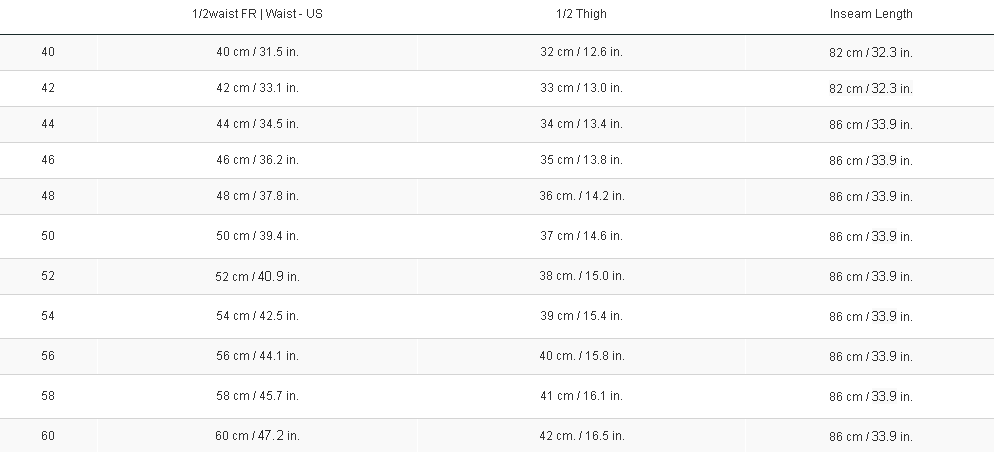994x452 pixels.
Task: Click waist cell "54 cm / 42.5 in."
Action: (257, 316)
